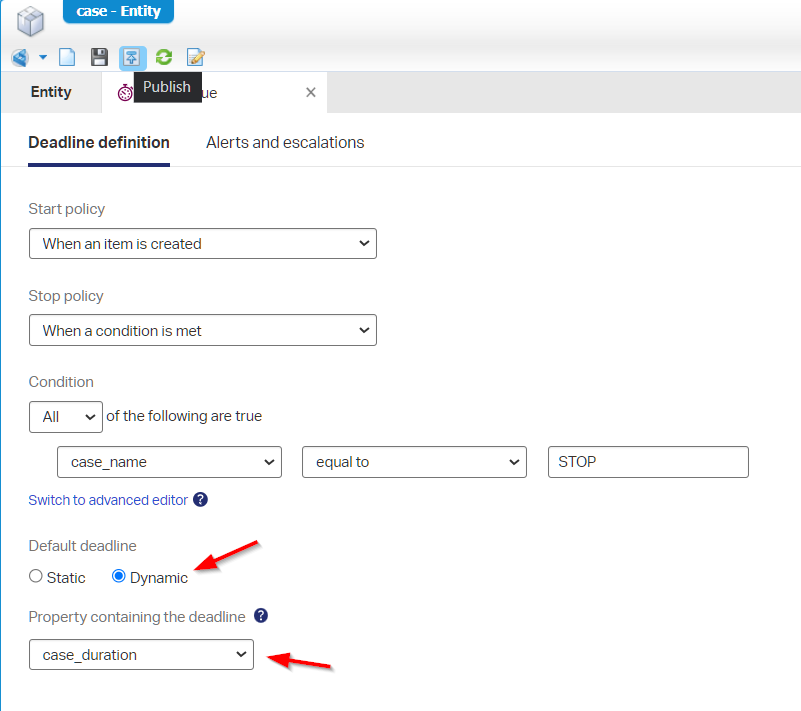
Task: Open the Stop policy dropdown
Action: 202,331
